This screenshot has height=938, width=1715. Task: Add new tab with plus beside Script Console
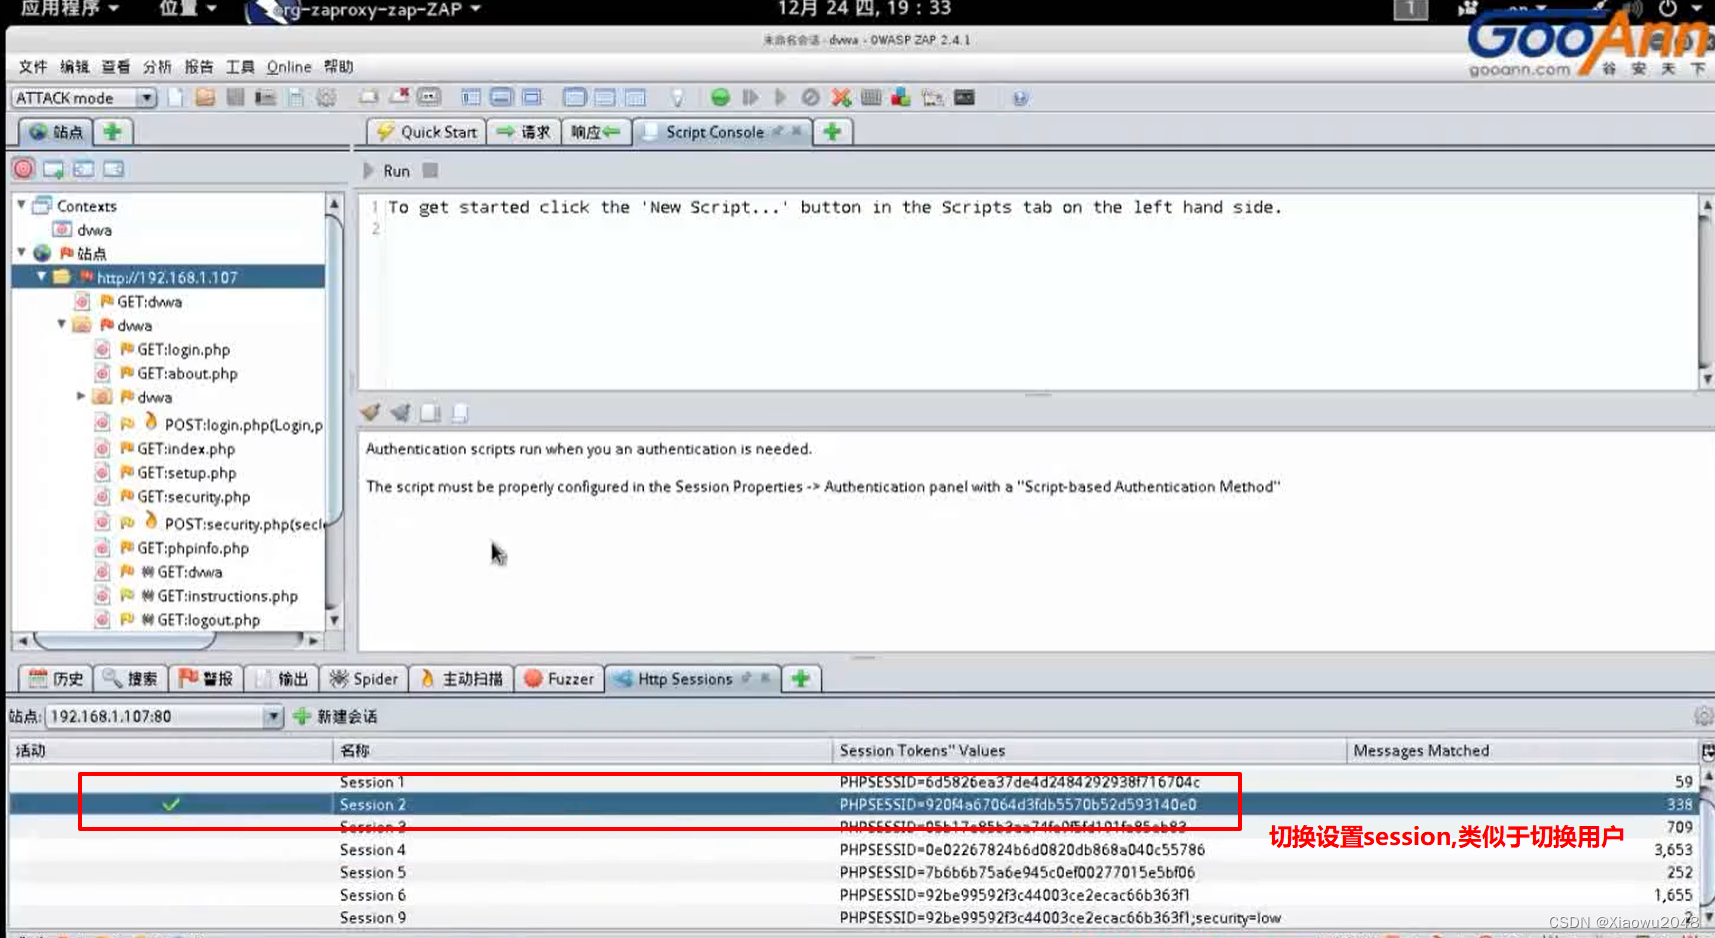click(832, 131)
